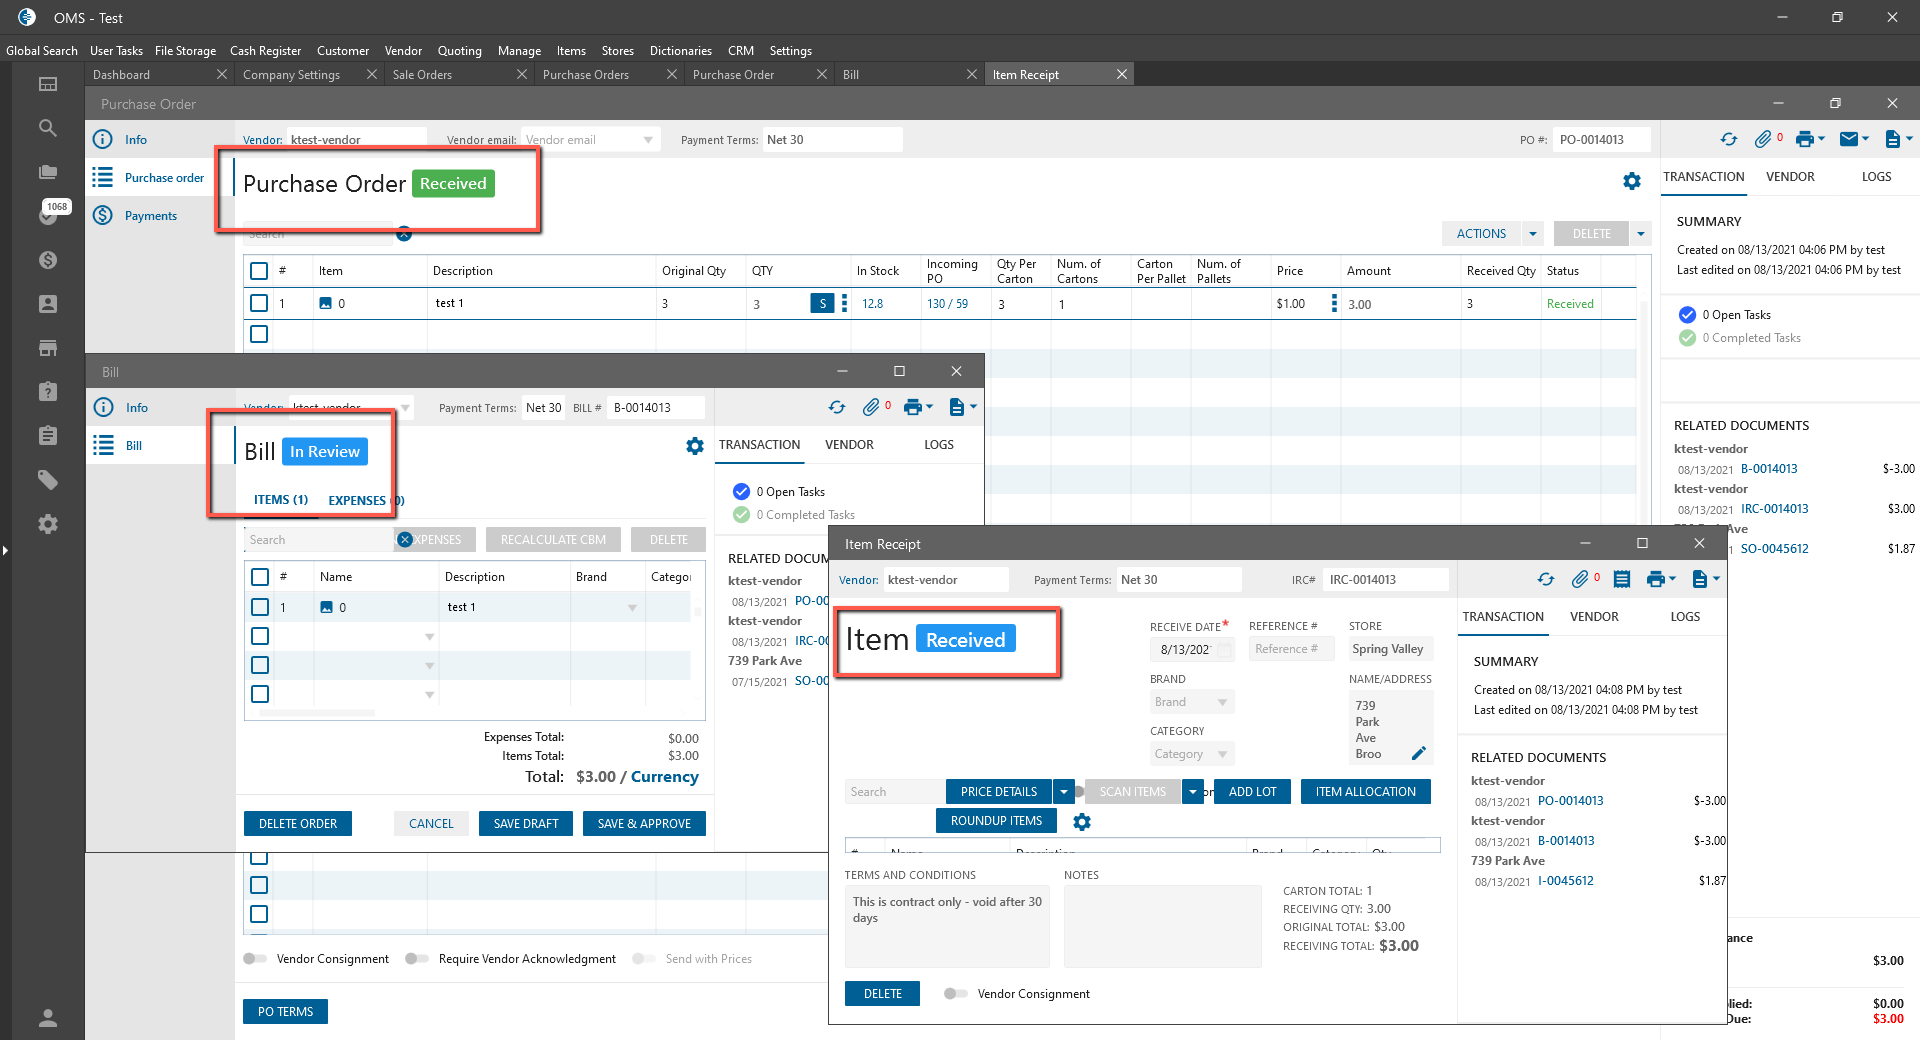Click the search icon in left sidebar
The width and height of the screenshot is (1920, 1040).
click(47, 128)
